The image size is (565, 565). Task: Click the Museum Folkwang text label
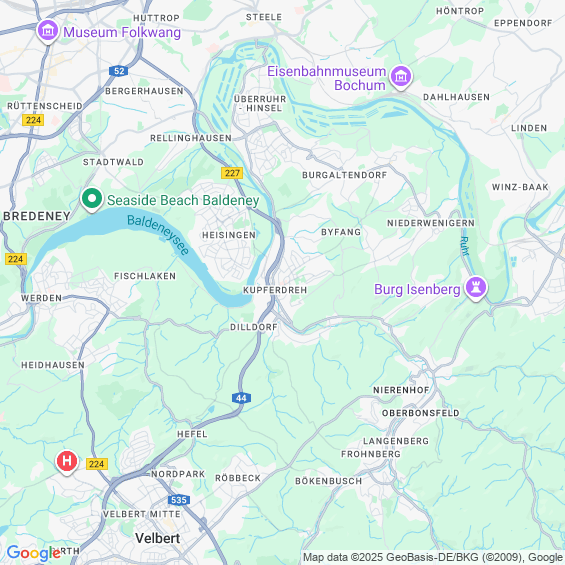pos(122,32)
